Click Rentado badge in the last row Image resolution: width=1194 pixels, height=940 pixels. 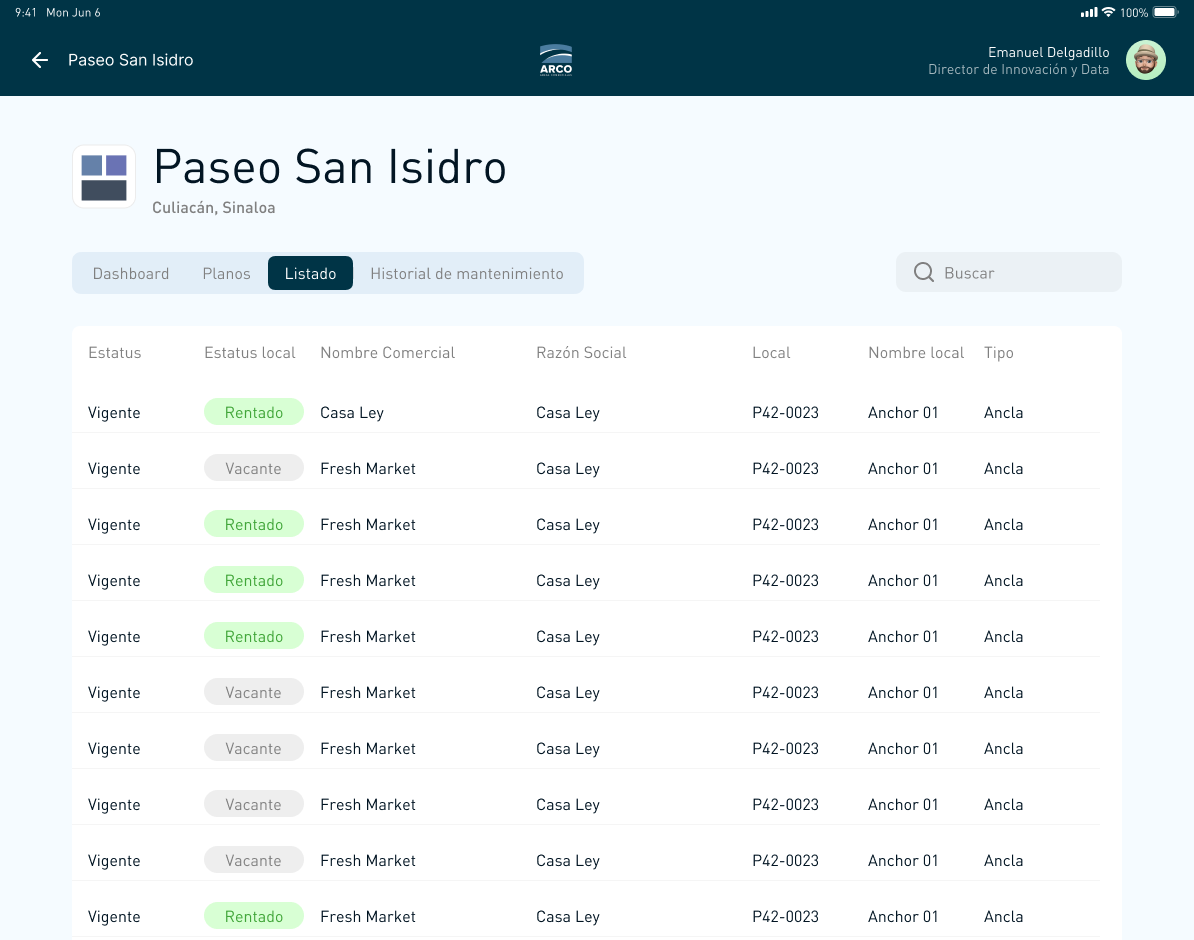254,916
